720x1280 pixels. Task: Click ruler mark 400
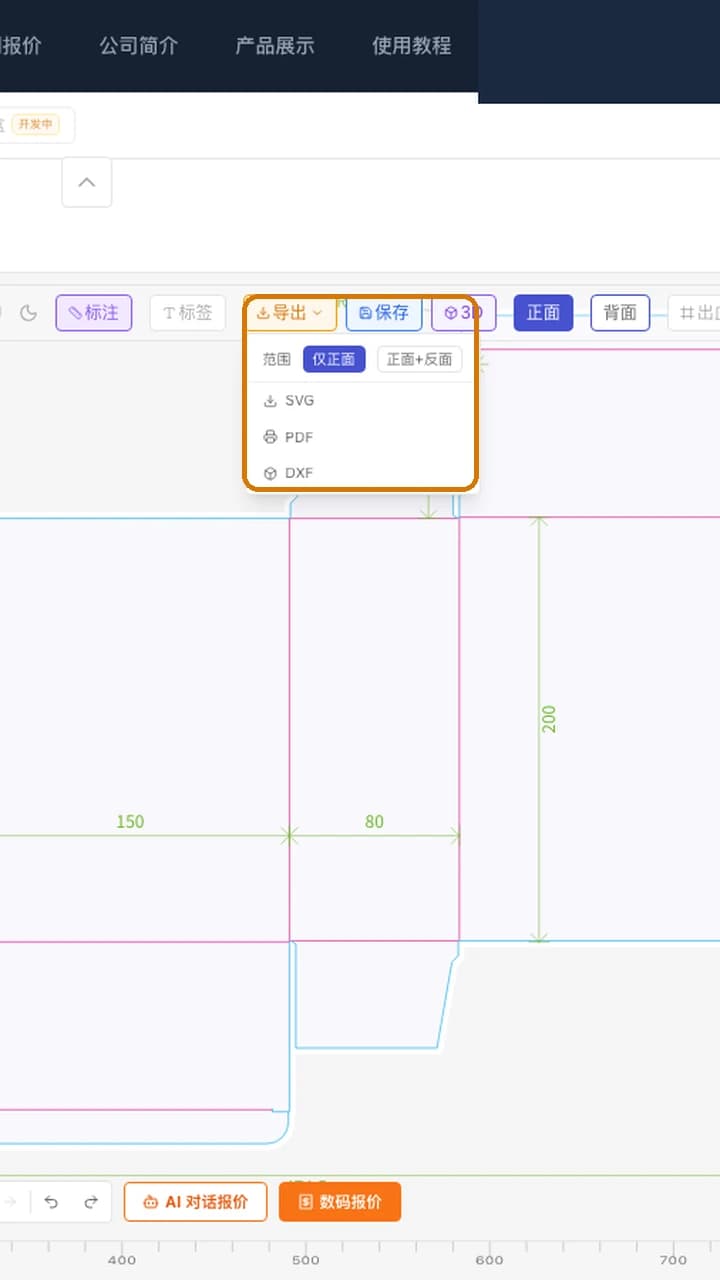click(x=122, y=1260)
